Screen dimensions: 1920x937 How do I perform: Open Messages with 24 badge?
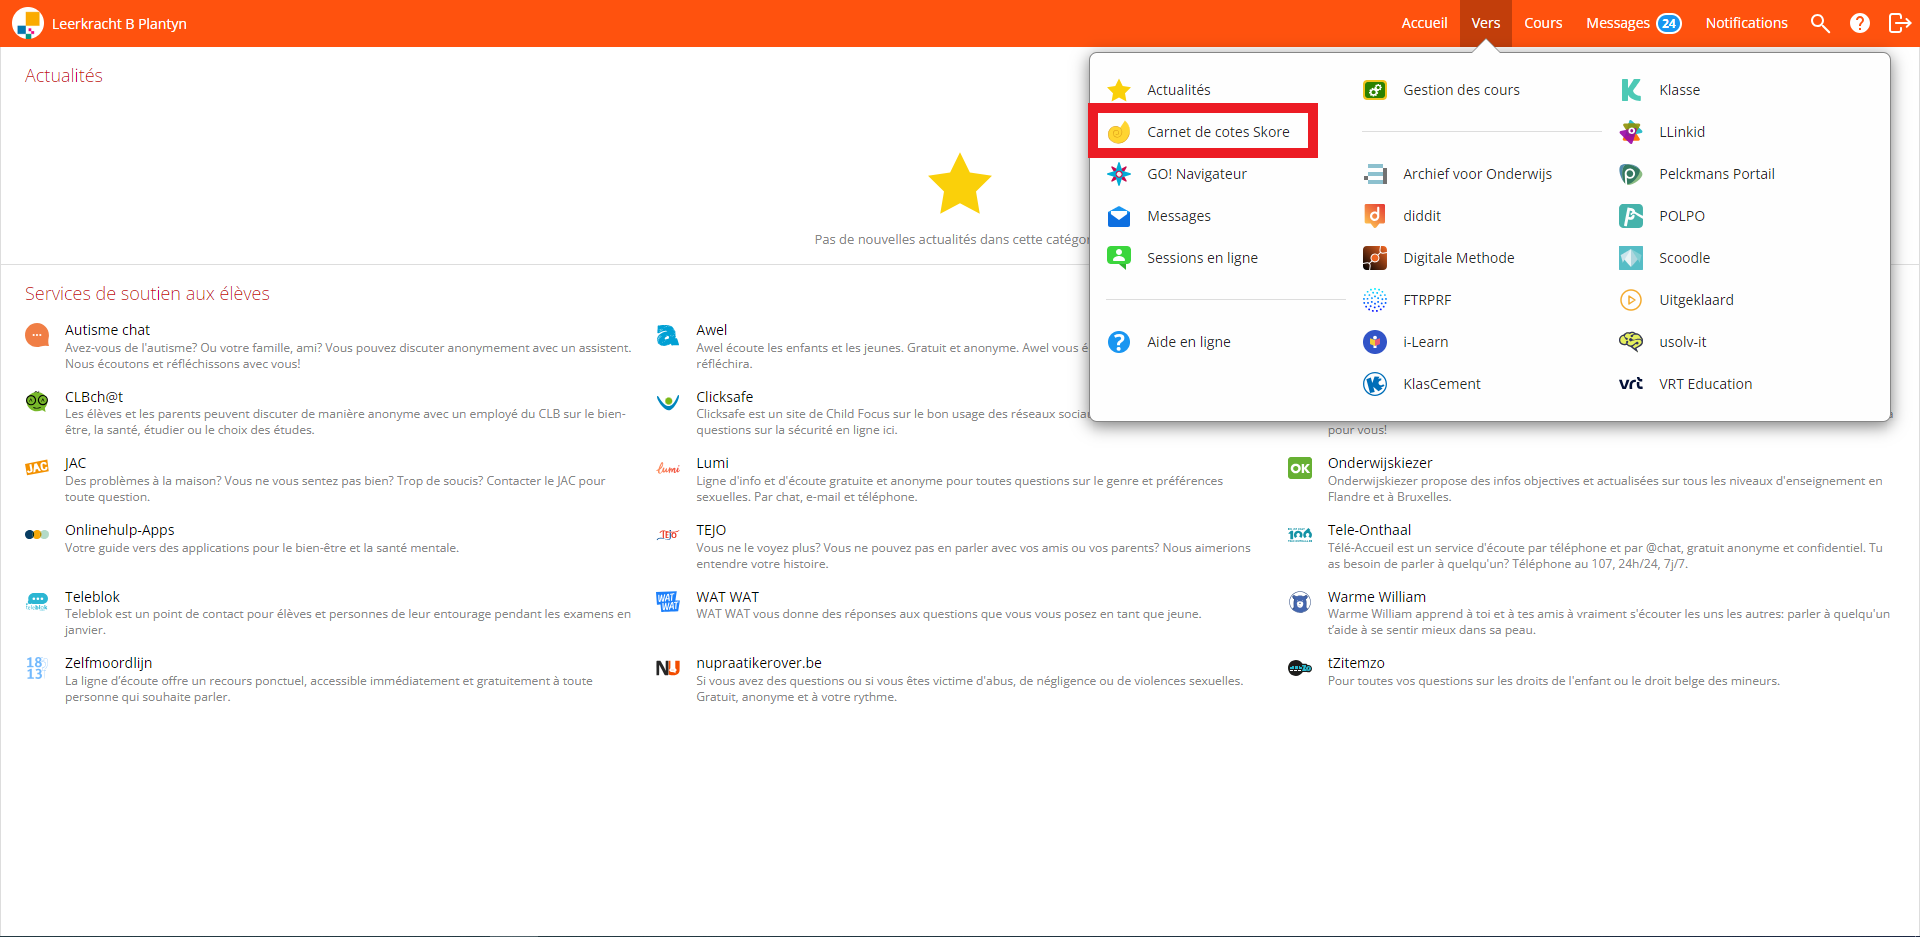1634,23
